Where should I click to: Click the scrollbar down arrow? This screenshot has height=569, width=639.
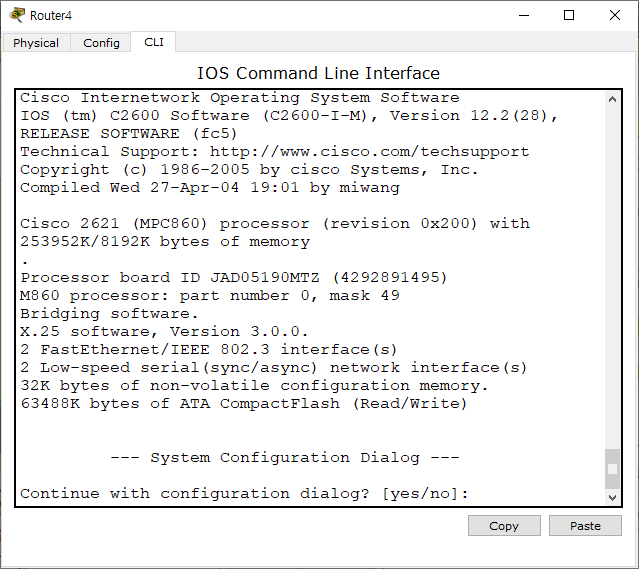coord(612,497)
